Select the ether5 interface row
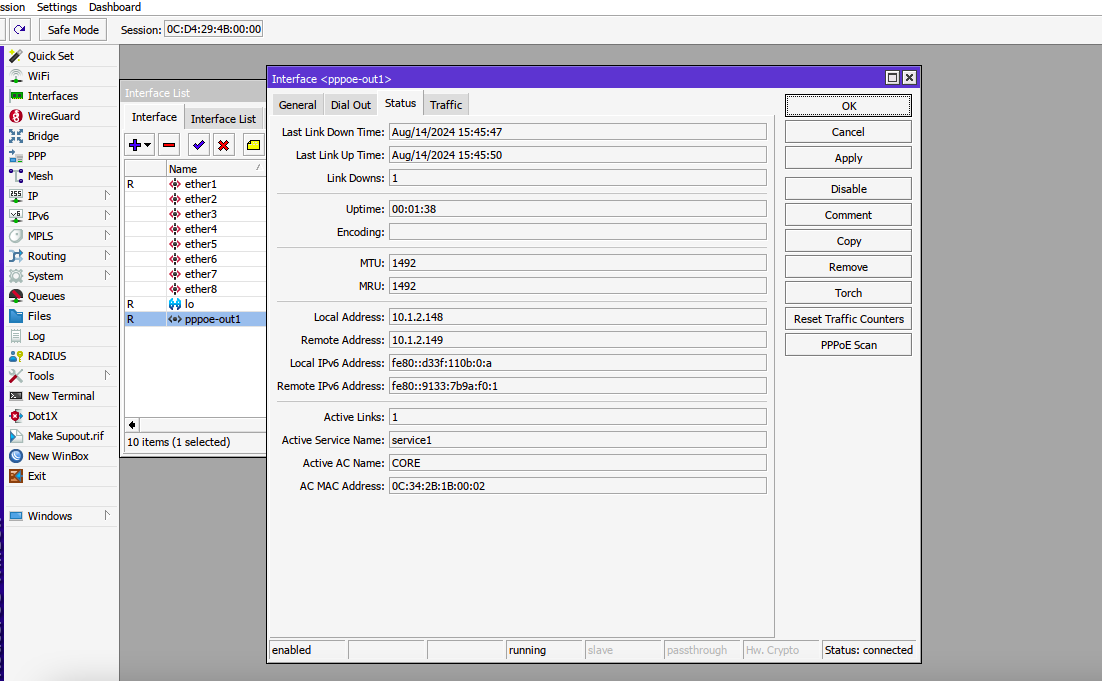Viewport: 1102px width, 681px height. coord(195,244)
